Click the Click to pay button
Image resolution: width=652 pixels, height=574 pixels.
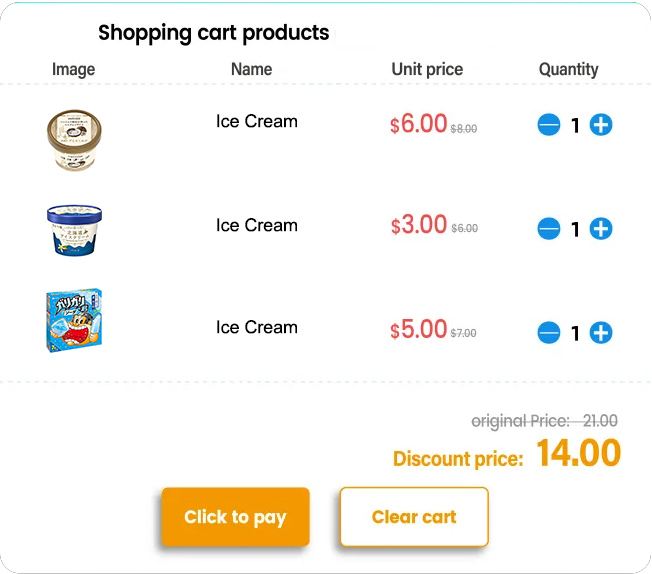pyautogui.click(x=235, y=517)
